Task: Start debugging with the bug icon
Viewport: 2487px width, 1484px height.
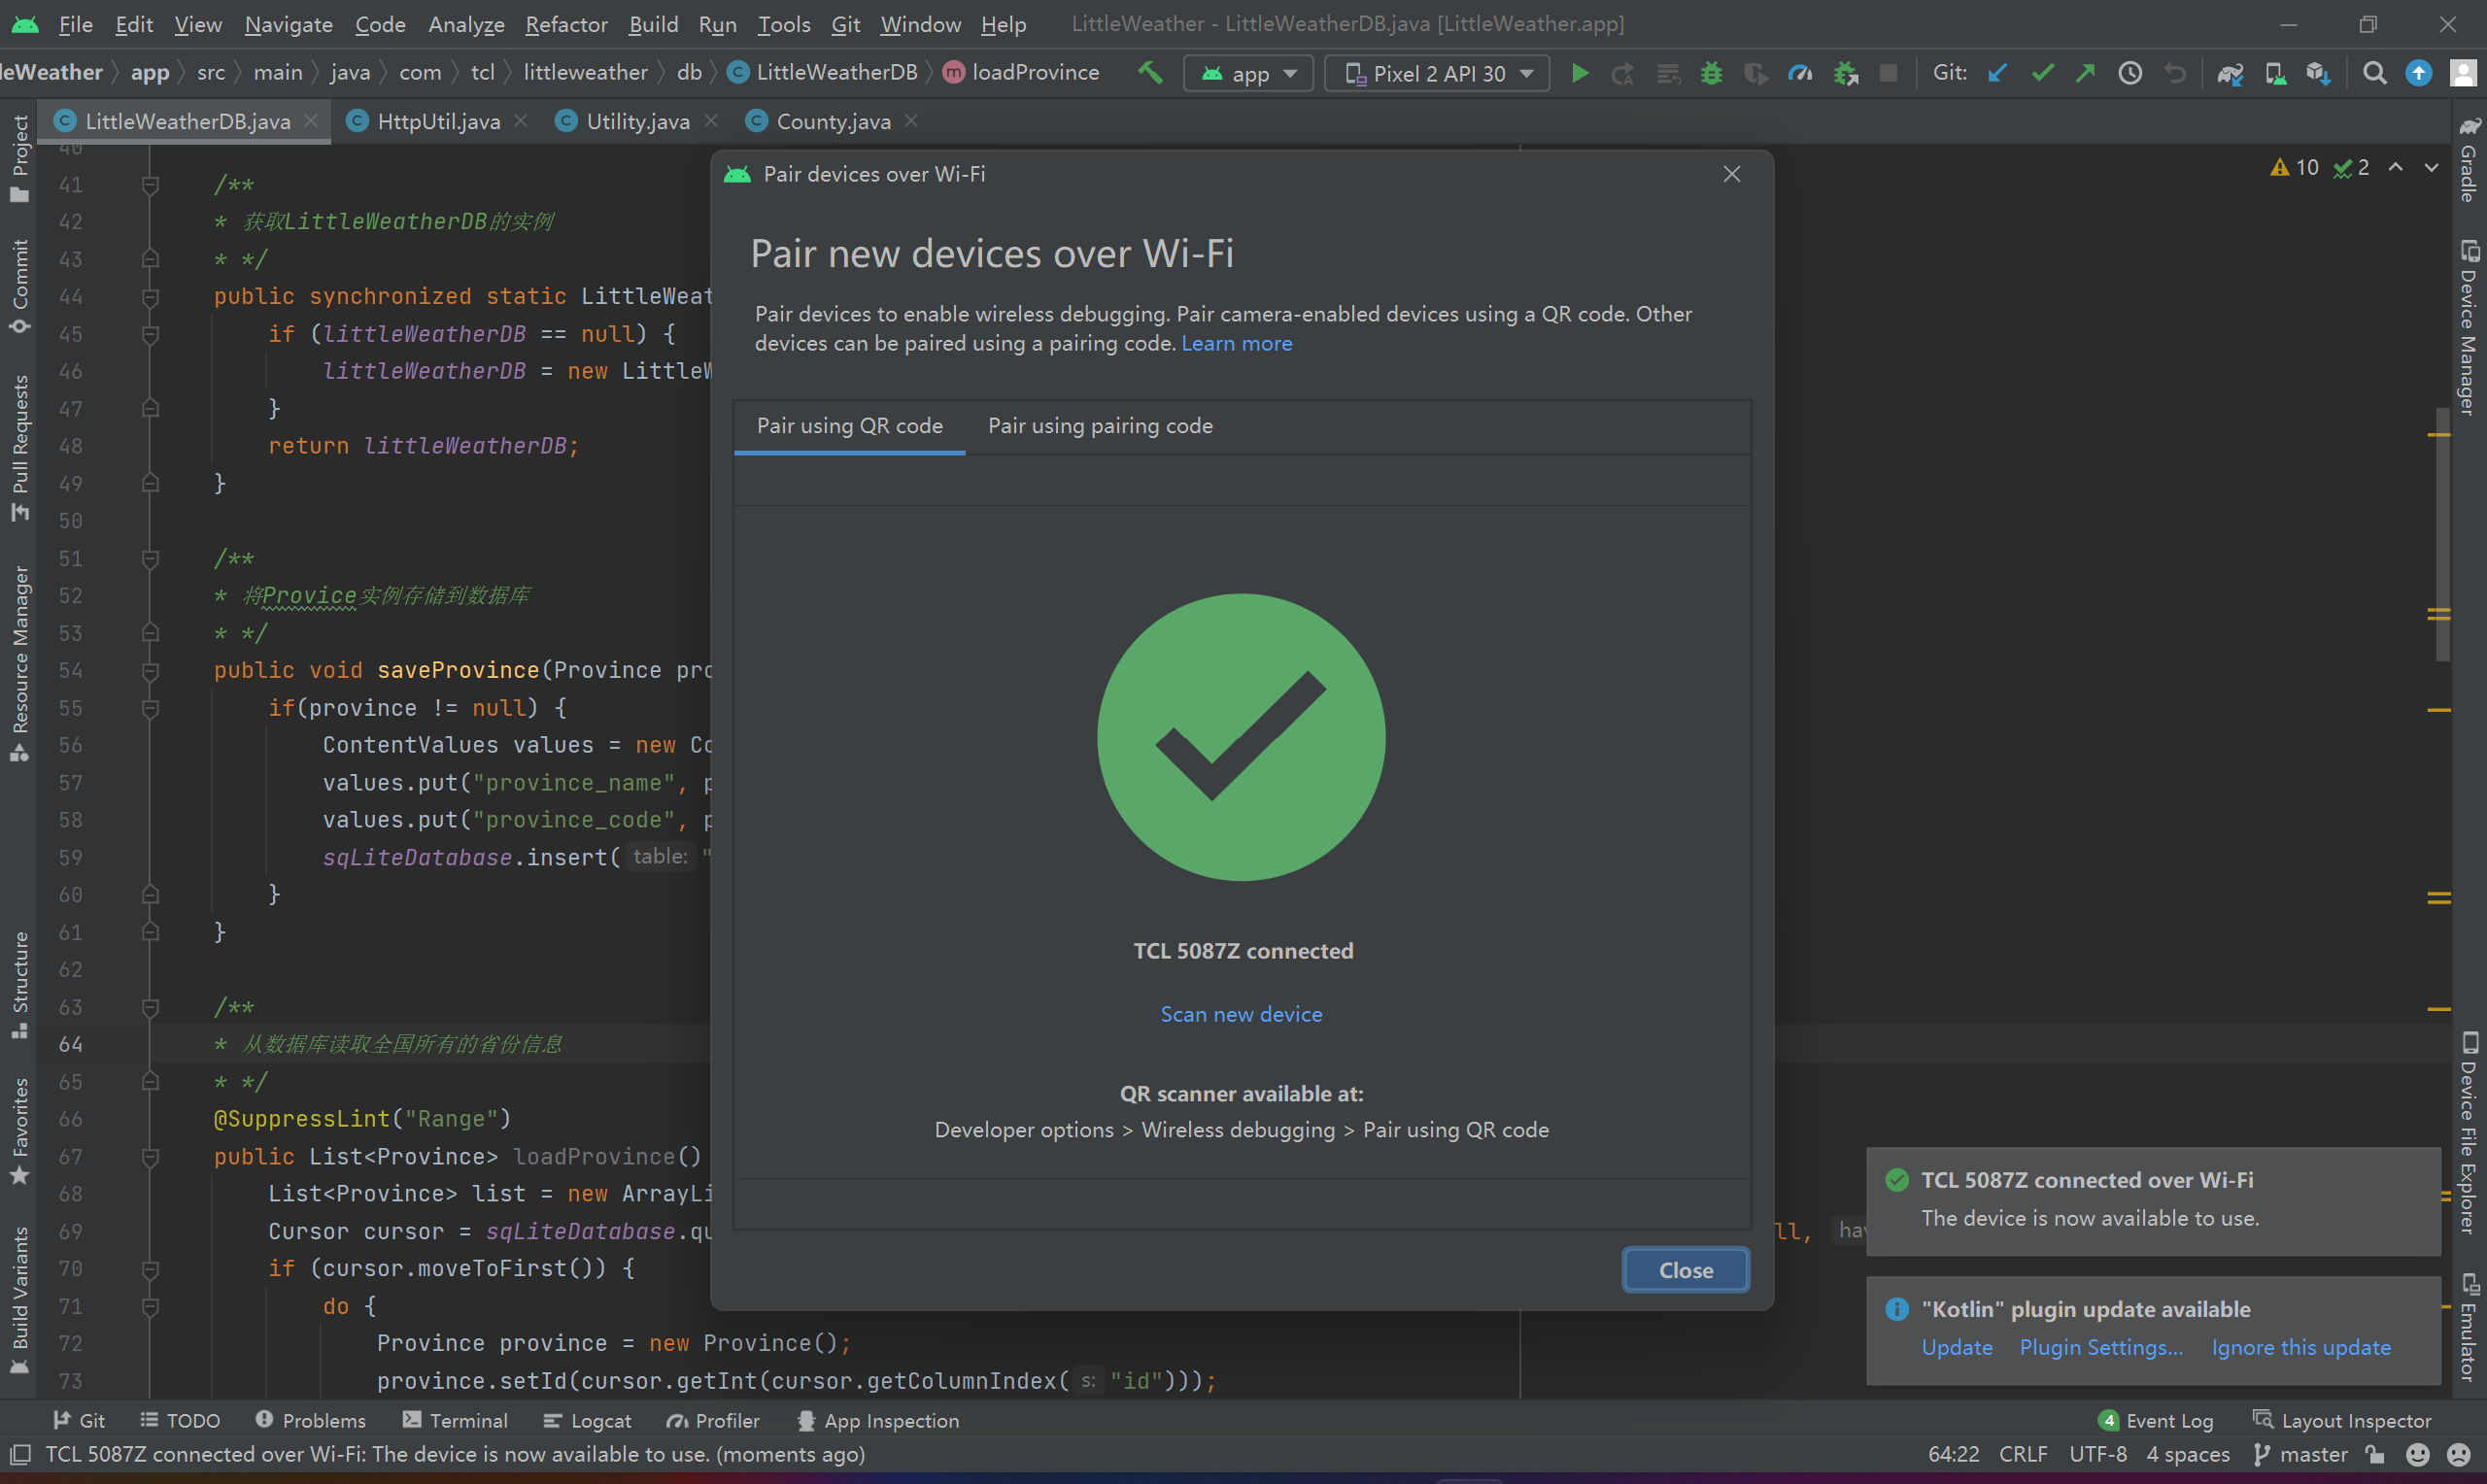Action: pyautogui.click(x=1711, y=73)
